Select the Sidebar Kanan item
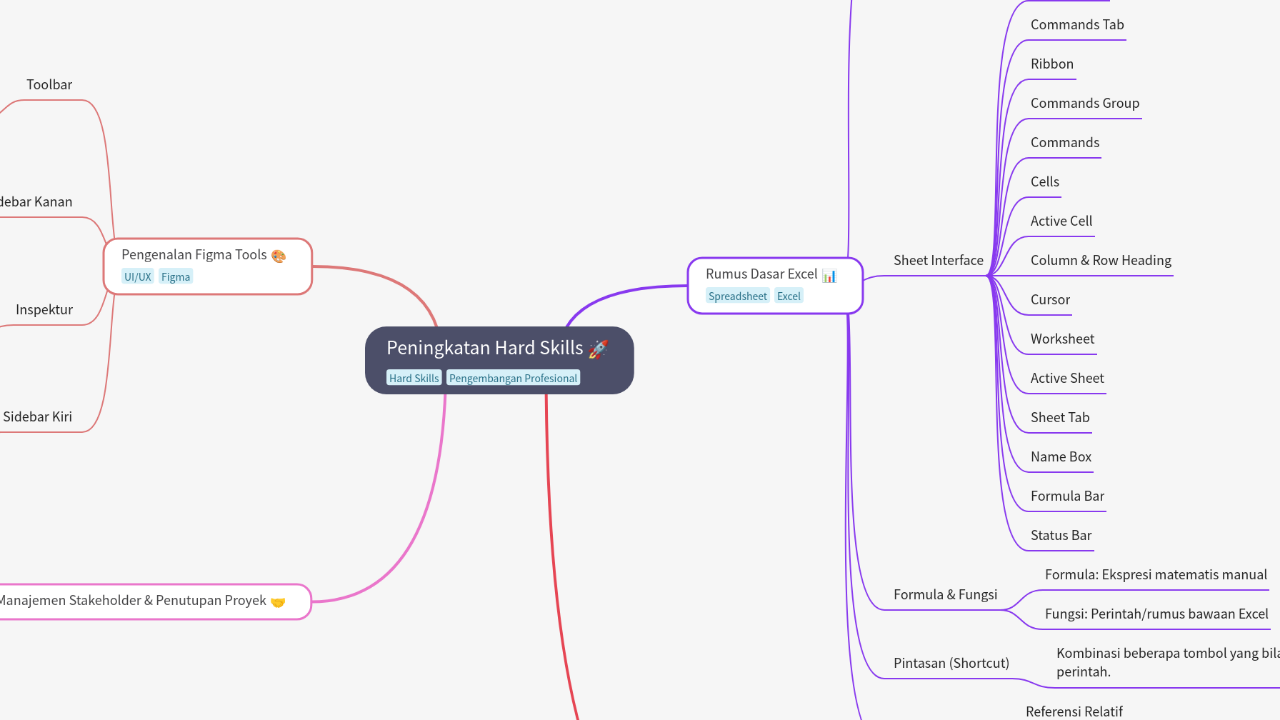 [36, 202]
